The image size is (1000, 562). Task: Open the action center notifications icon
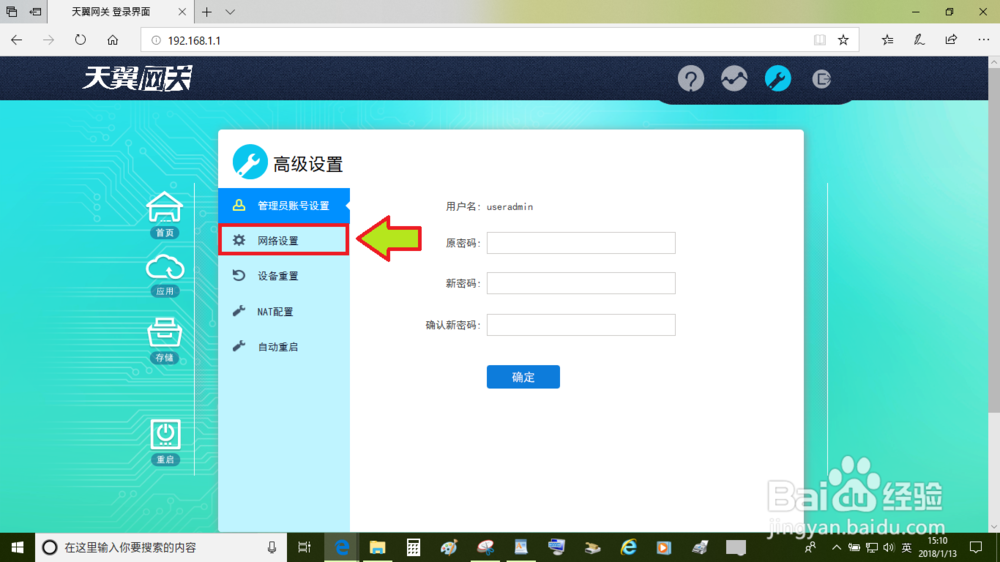click(x=975, y=547)
